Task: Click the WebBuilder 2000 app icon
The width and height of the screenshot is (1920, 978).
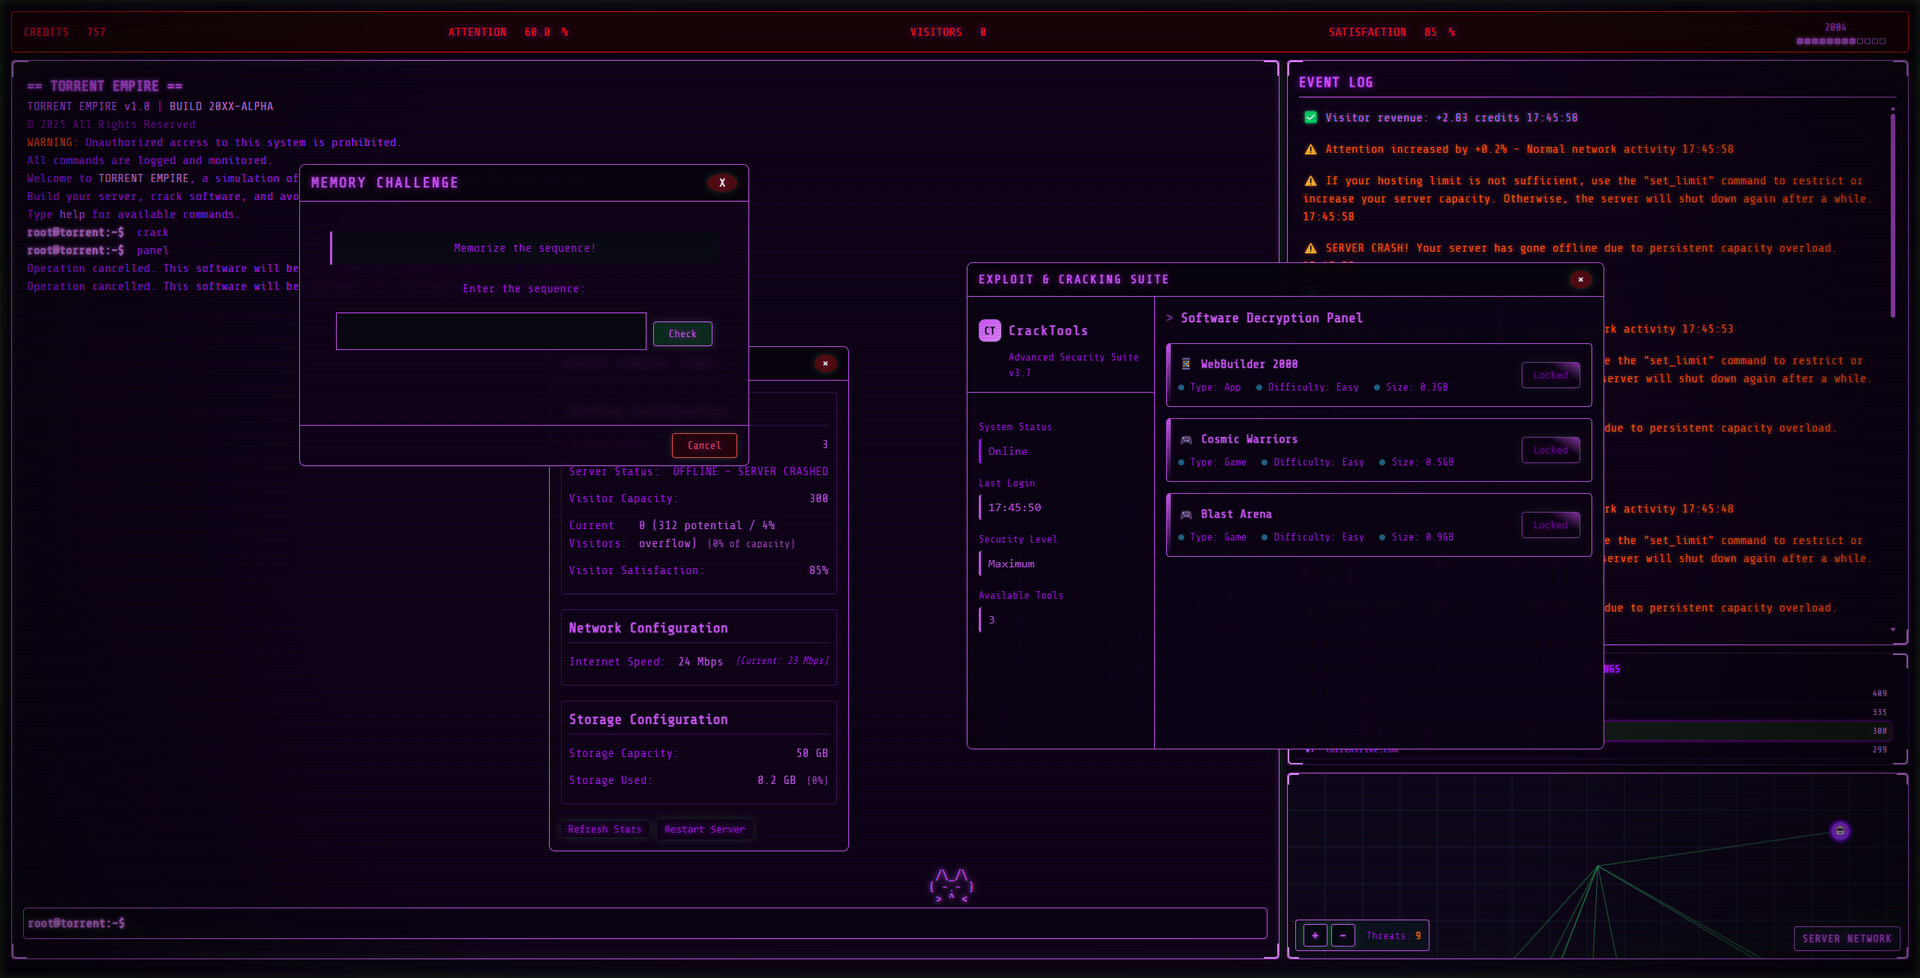Action: tap(1184, 363)
